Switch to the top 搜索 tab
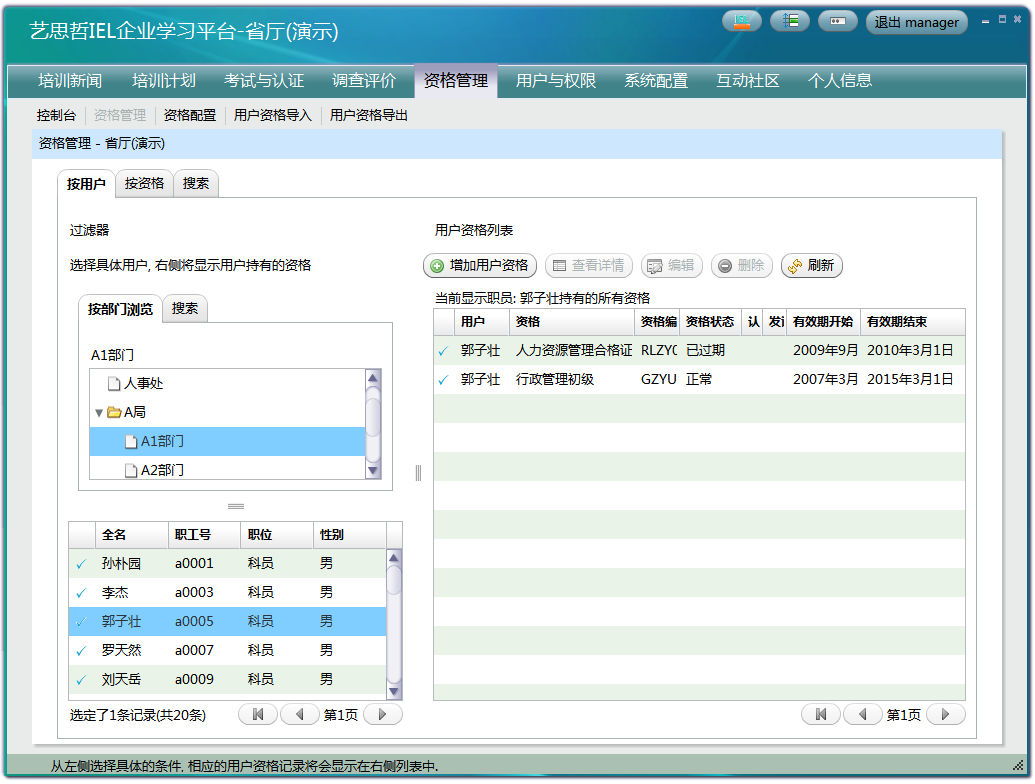 click(196, 183)
